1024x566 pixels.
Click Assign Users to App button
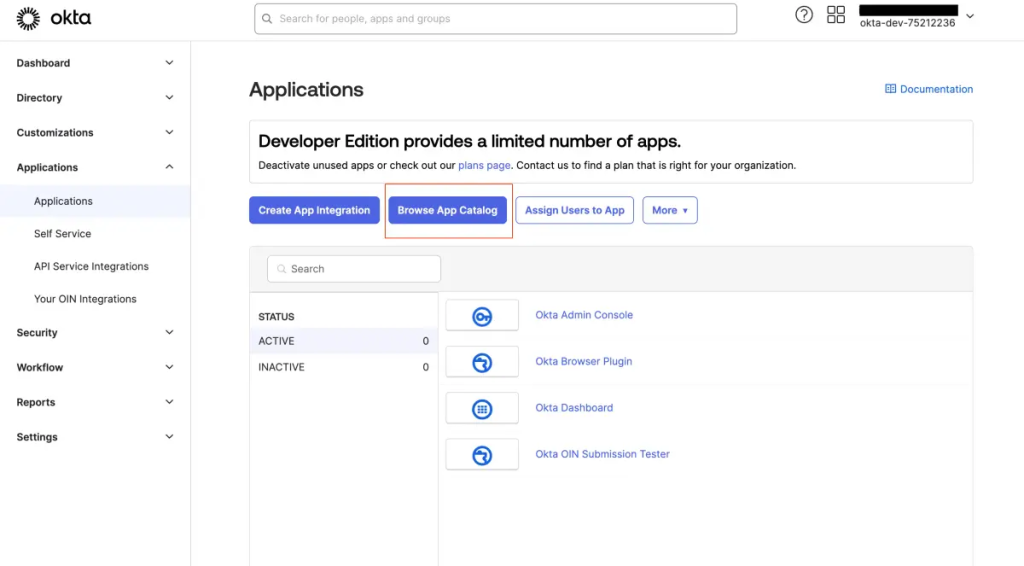[x=575, y=210]
